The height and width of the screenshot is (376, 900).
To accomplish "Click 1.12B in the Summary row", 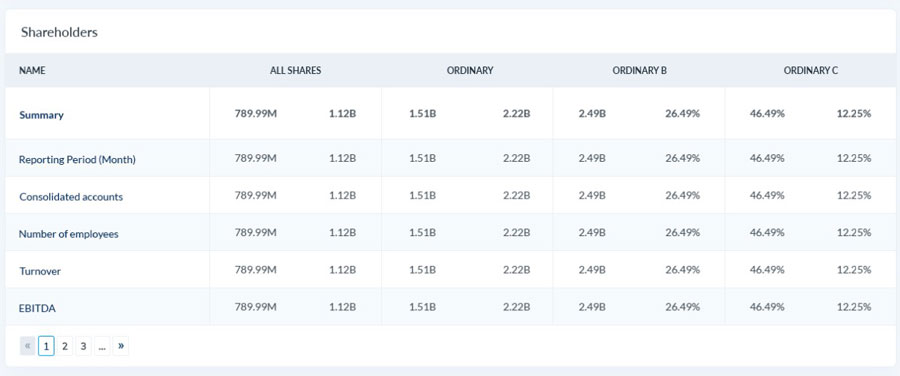I will point(343,114).
